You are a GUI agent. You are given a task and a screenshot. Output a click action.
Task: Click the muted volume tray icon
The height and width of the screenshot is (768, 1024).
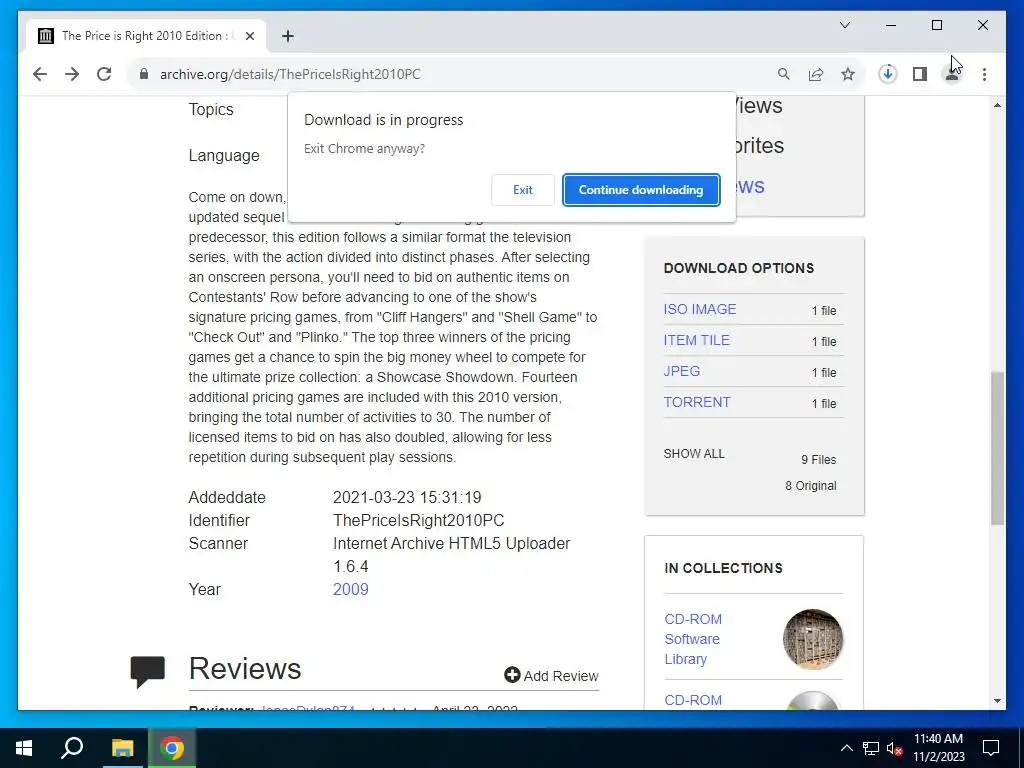click(x=895, y=748)
